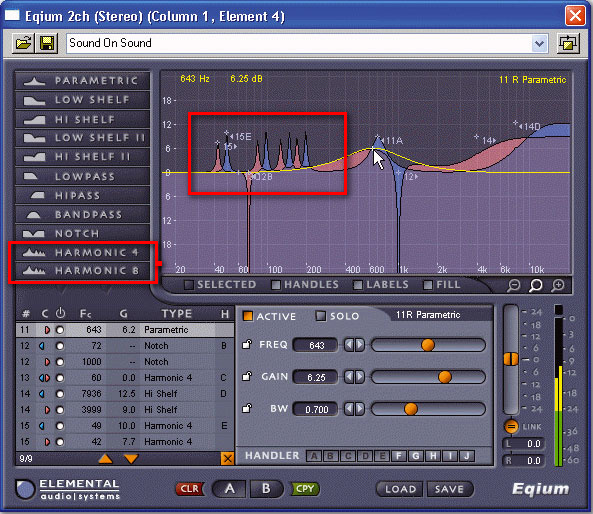Choose the Low Shelf II filter
The height and width of the screenshot is (514, 593).
pos(82,138)
